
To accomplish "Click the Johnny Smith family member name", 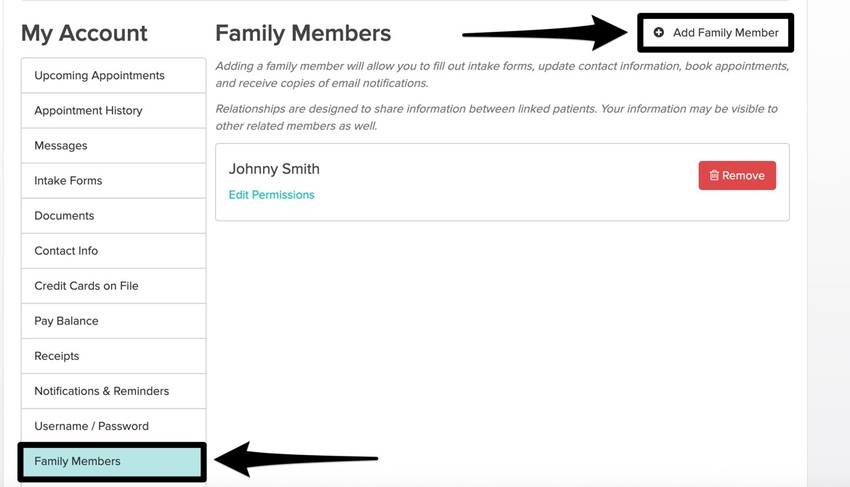I will click(274, 169).
